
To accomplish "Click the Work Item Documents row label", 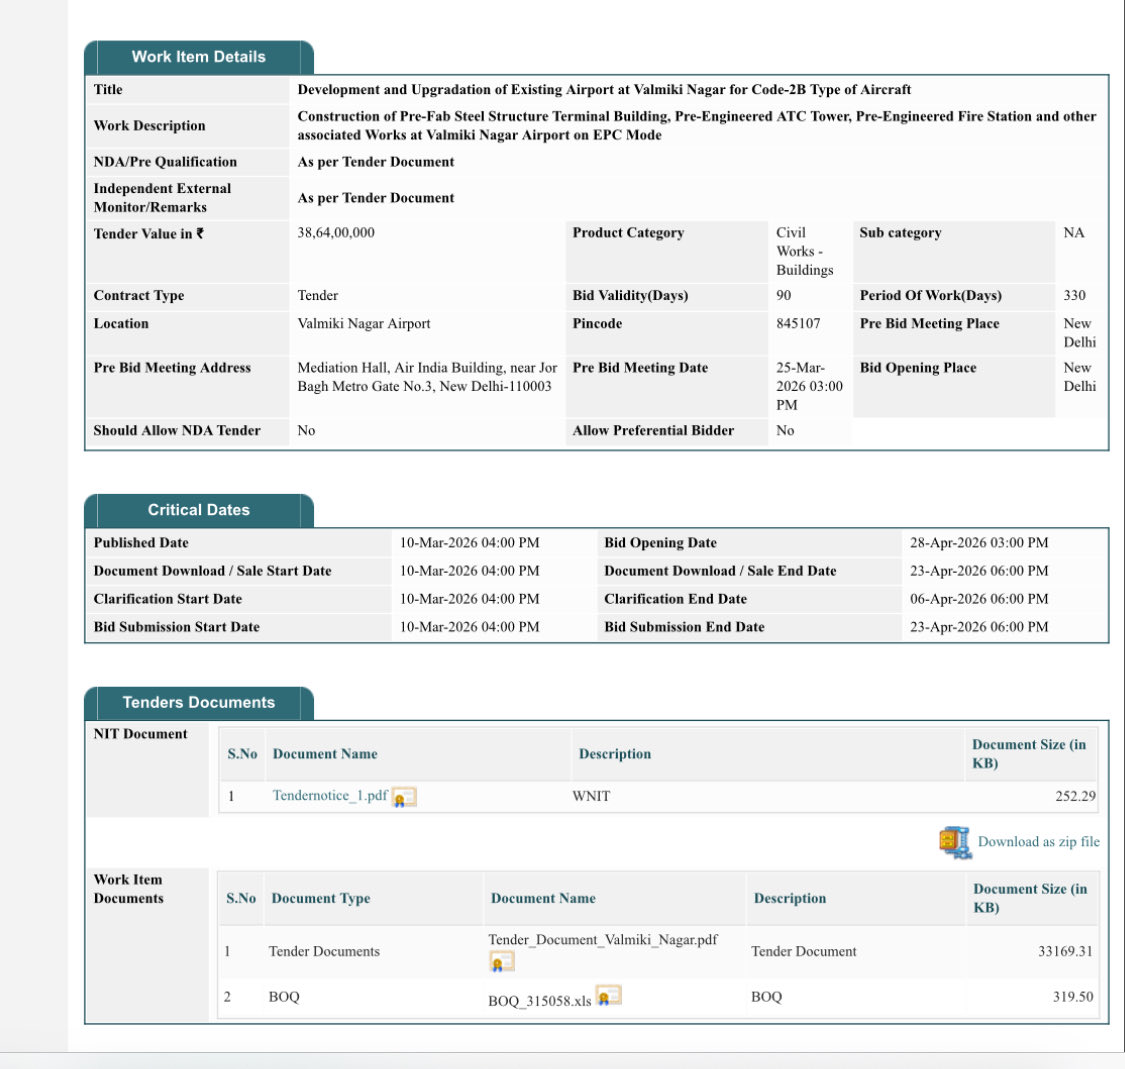I will (x=129, y=889).
